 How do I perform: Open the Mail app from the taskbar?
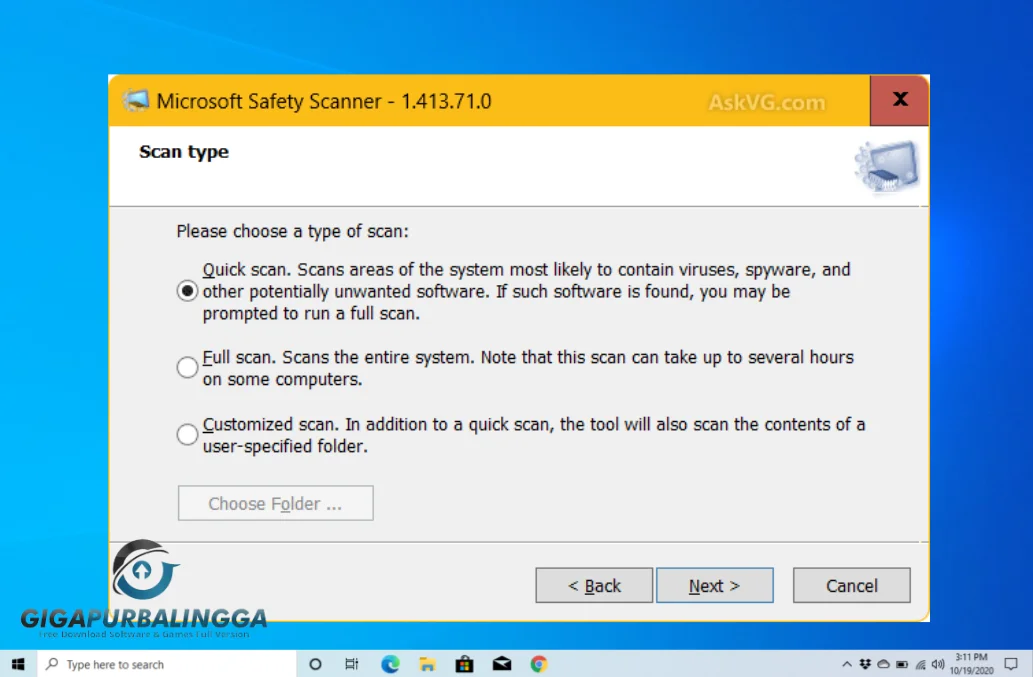pos(500,663)
